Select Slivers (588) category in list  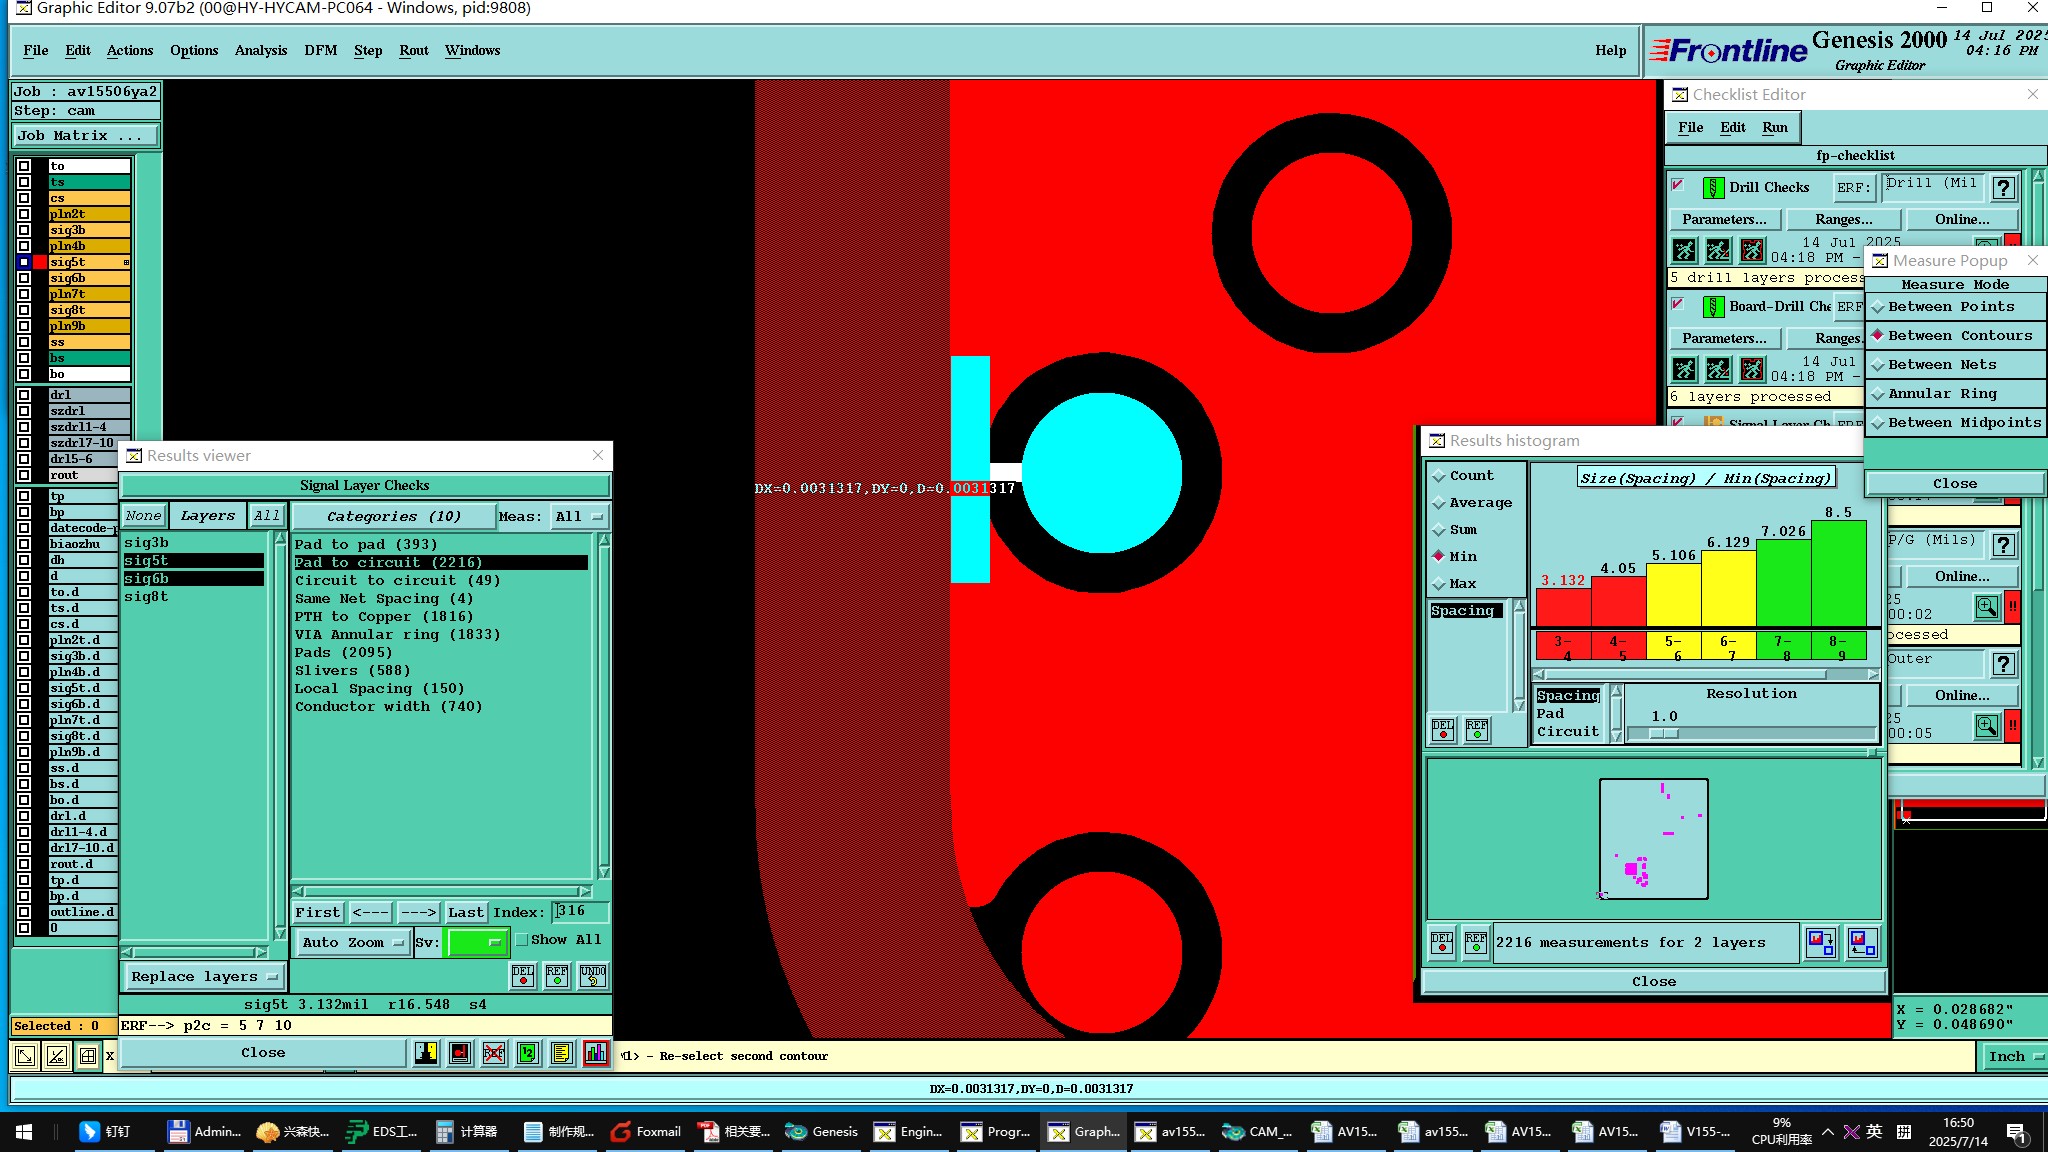[352, 671]
